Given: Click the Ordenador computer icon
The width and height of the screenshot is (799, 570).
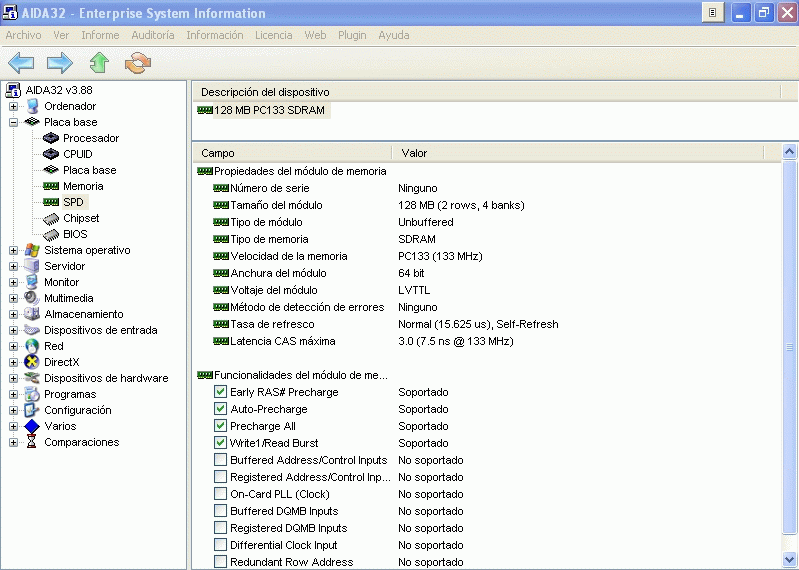Looking at the screenshot, I should (x=32, y=106).
